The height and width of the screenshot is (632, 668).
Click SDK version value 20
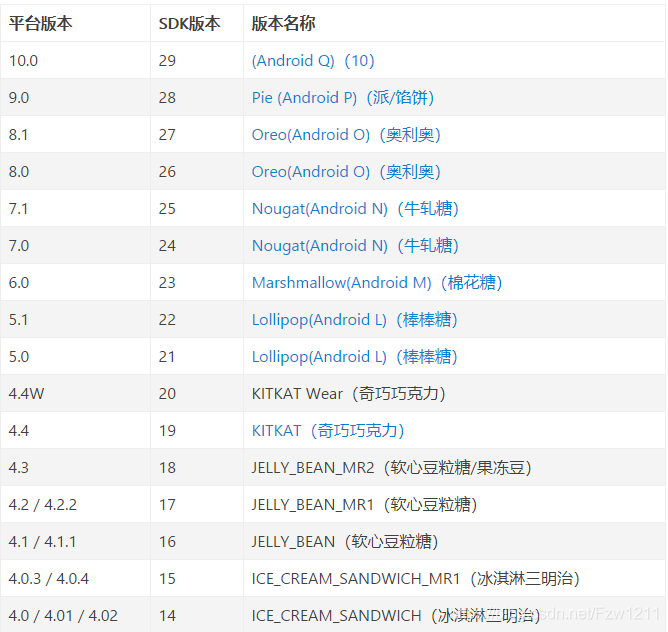[x=167, y=394]
